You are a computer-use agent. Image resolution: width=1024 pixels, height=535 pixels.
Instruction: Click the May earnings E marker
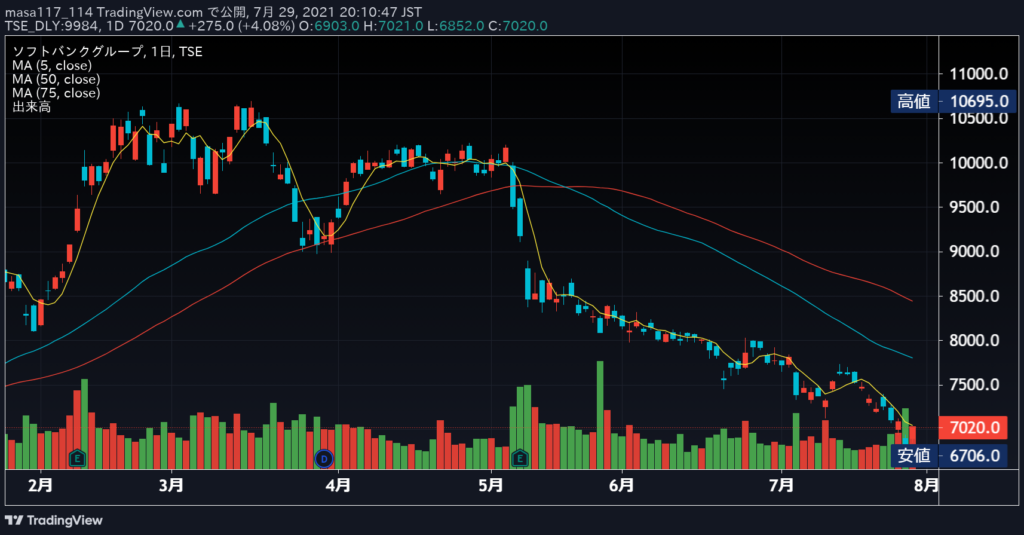(520, 459)
